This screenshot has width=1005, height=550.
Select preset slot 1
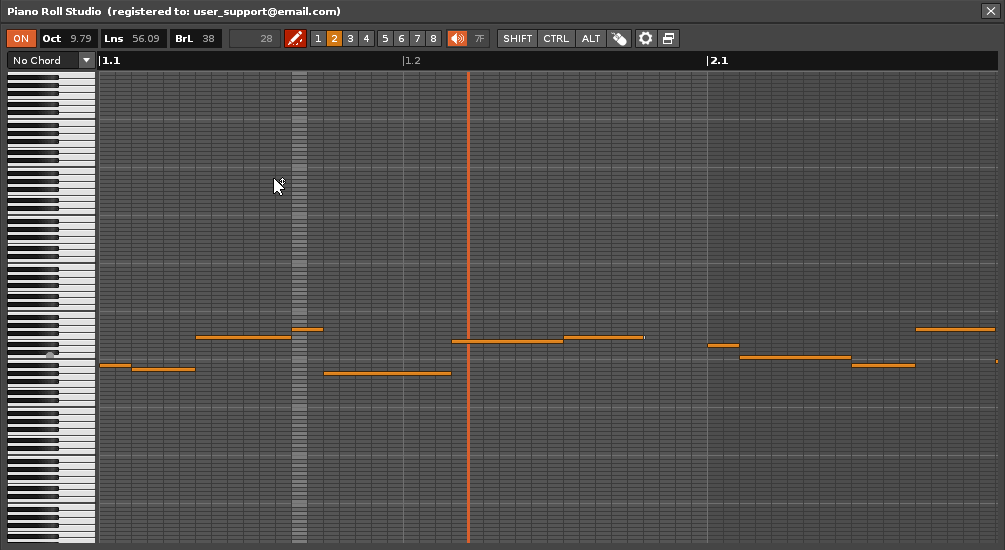coord(318,38)
